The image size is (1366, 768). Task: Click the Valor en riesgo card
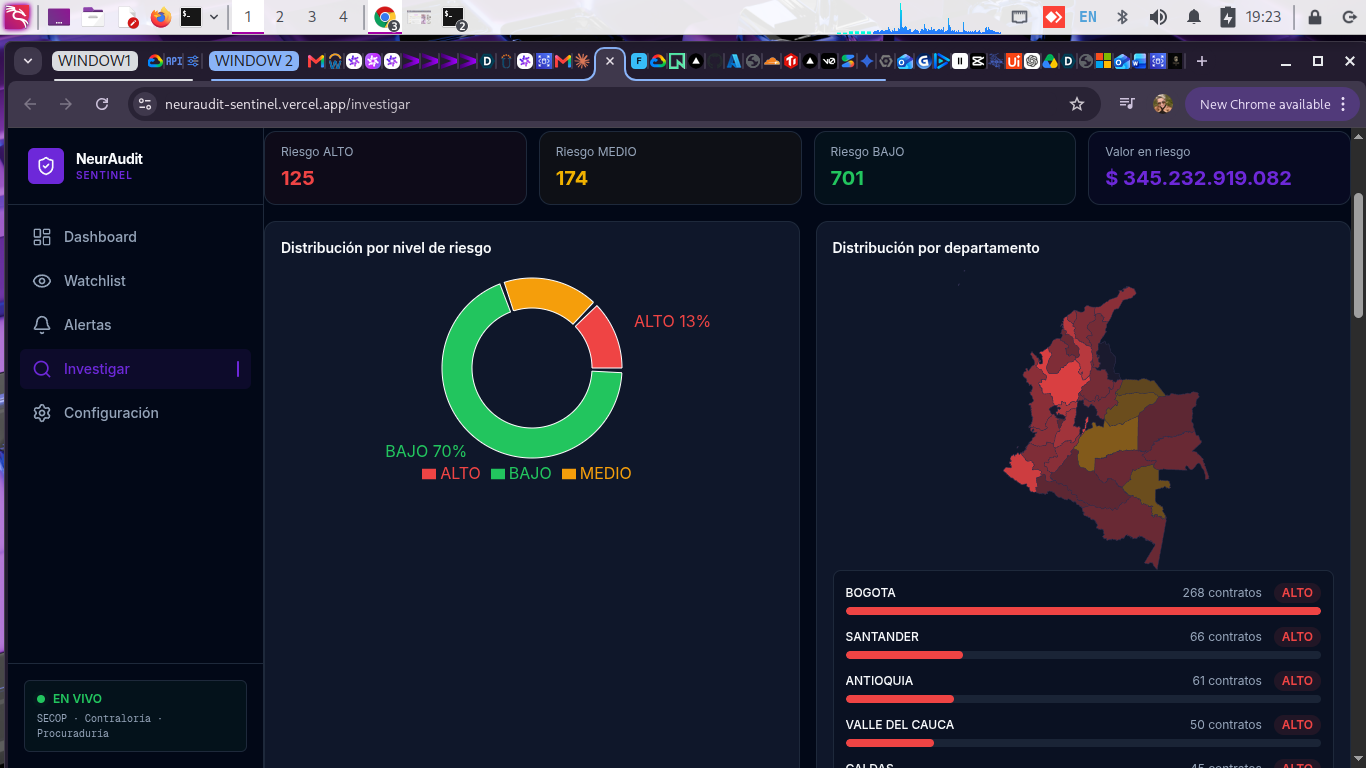pyautogui.click(x=1219, y=168)
